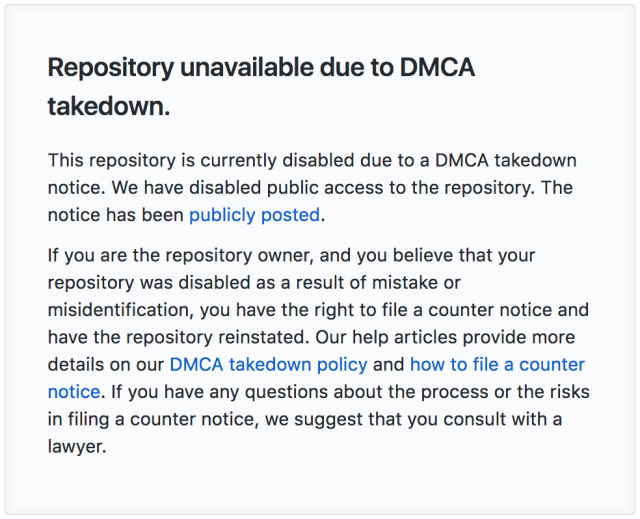Click the final word 'lawyer.'
Screen dimensions: 640x519
(x=77, y=446)
